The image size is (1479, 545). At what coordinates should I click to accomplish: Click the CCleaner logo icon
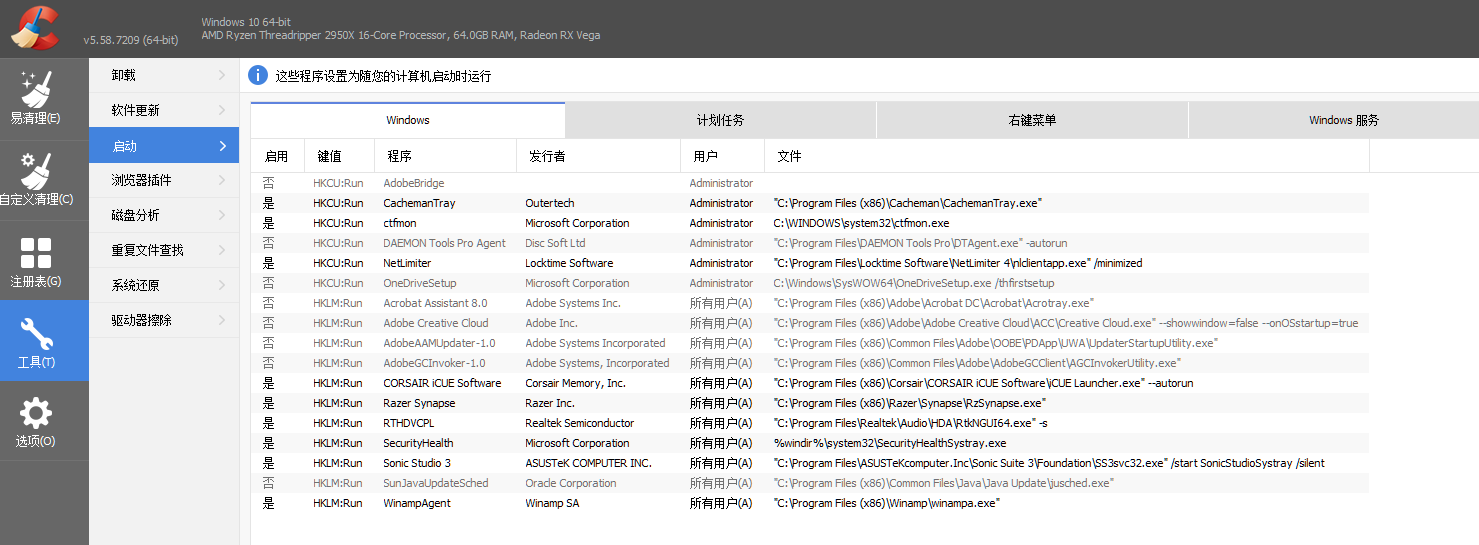tap(34, 27)
